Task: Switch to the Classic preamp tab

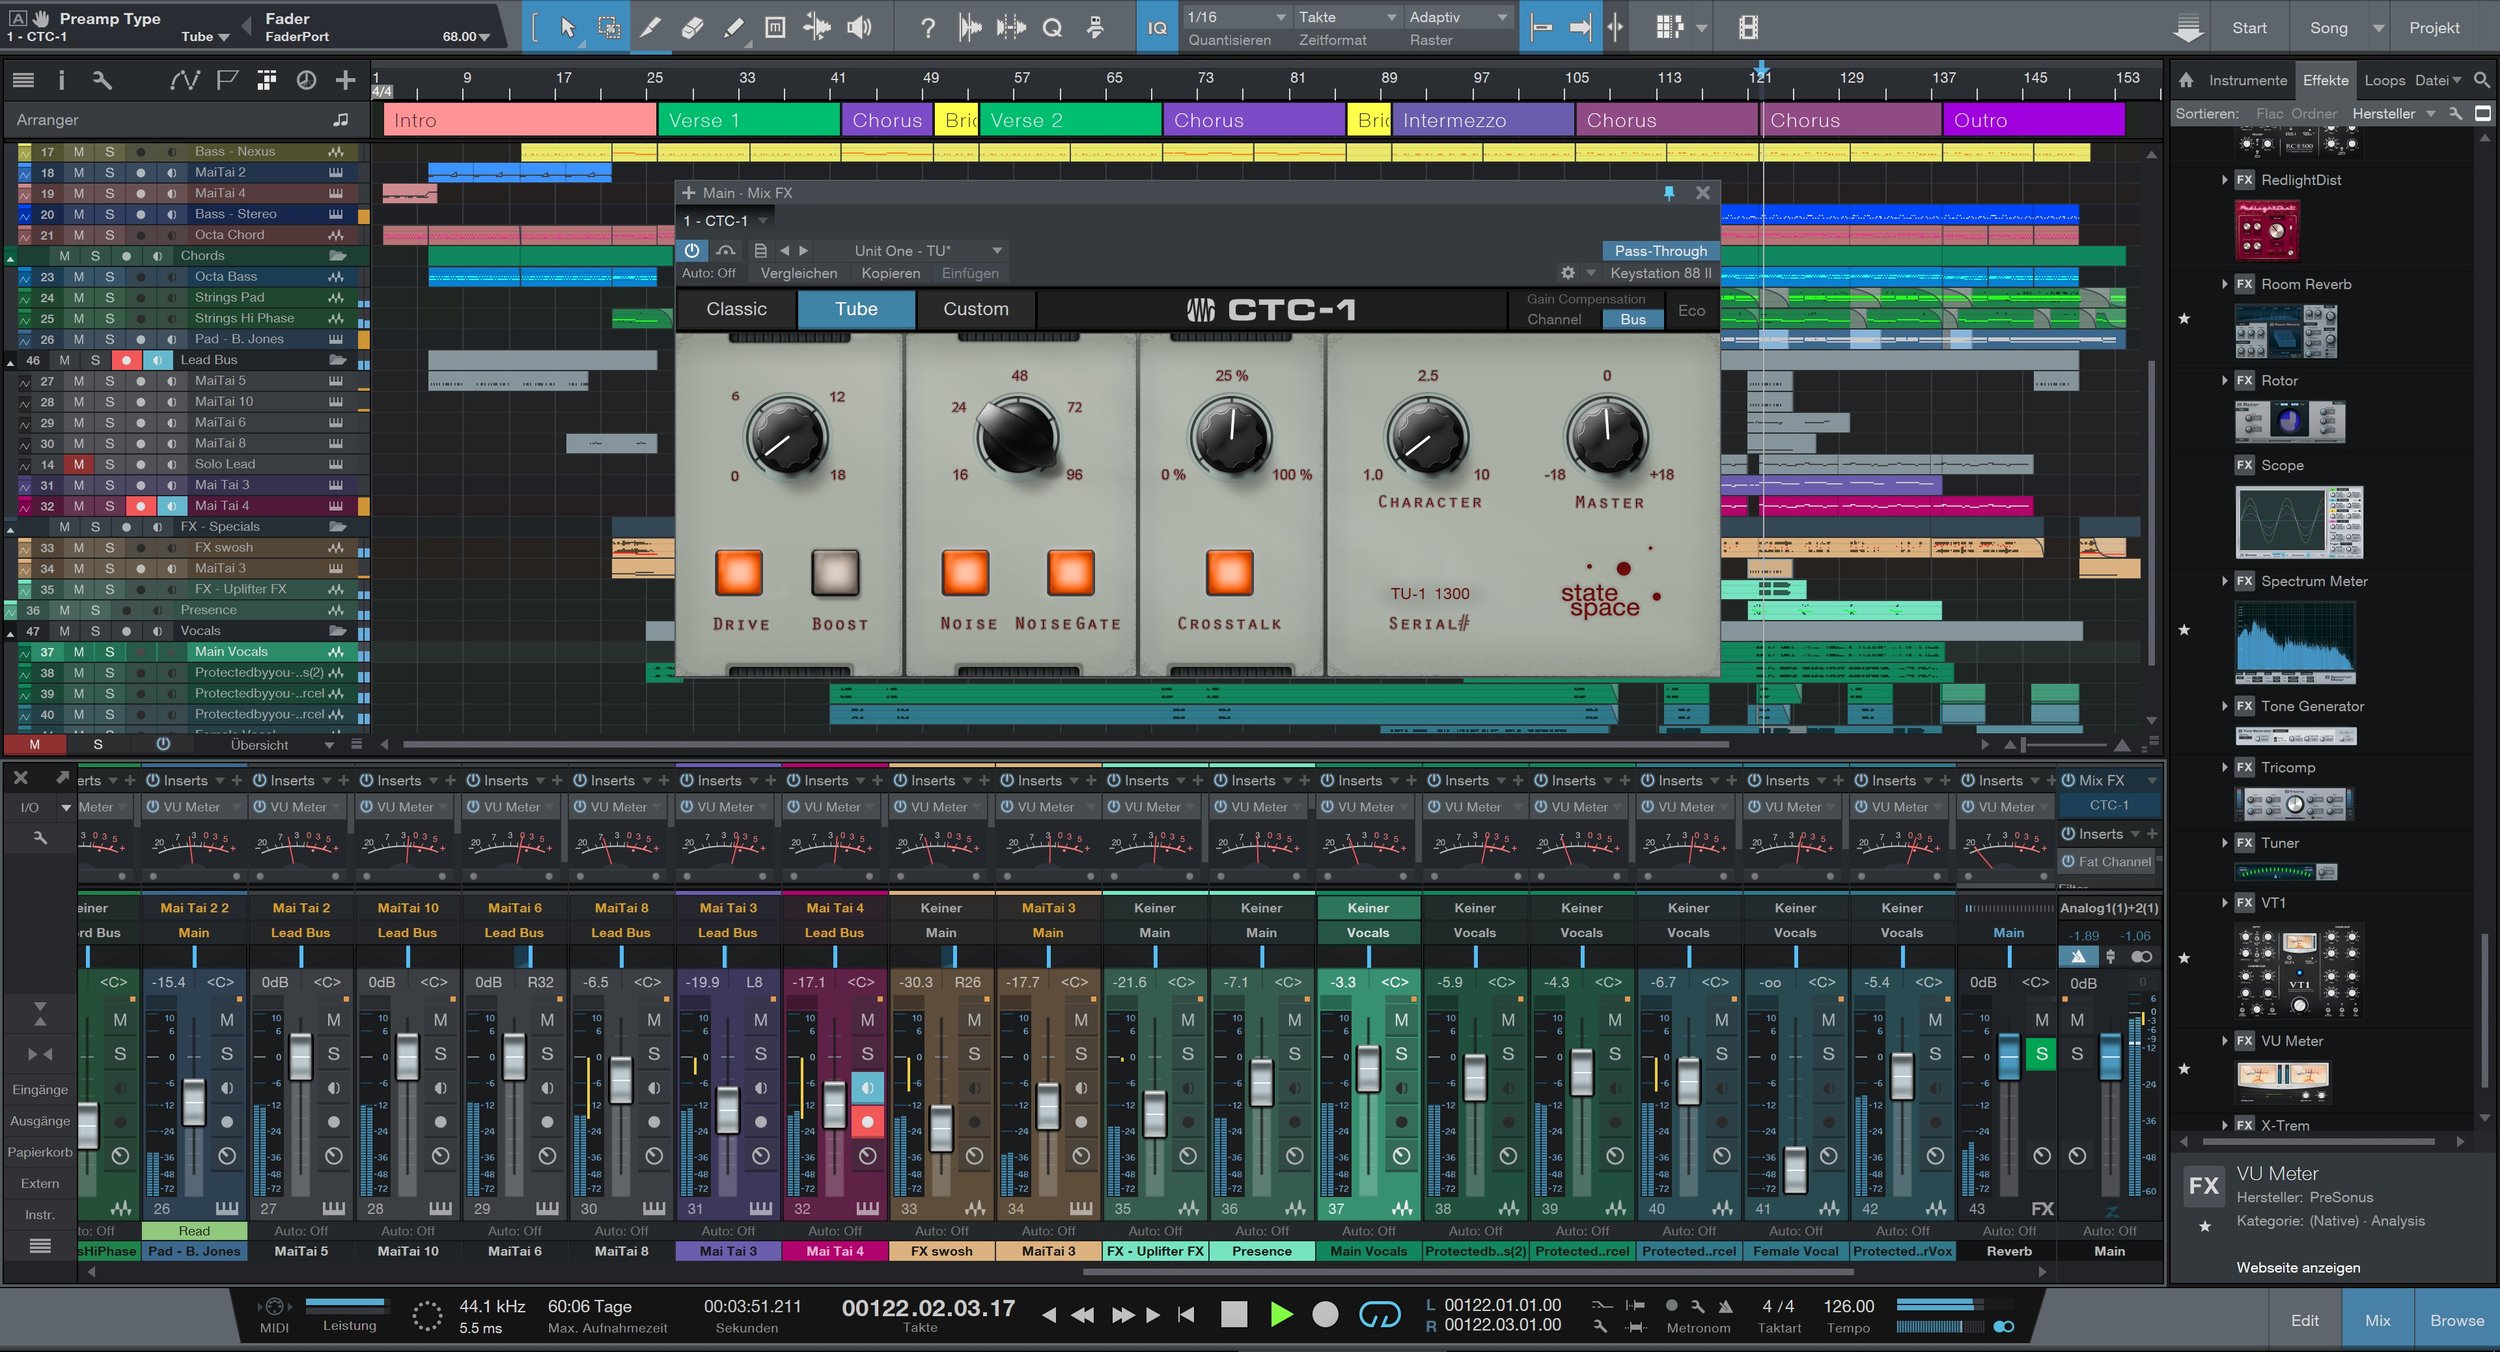Action: tap(736, 309)
